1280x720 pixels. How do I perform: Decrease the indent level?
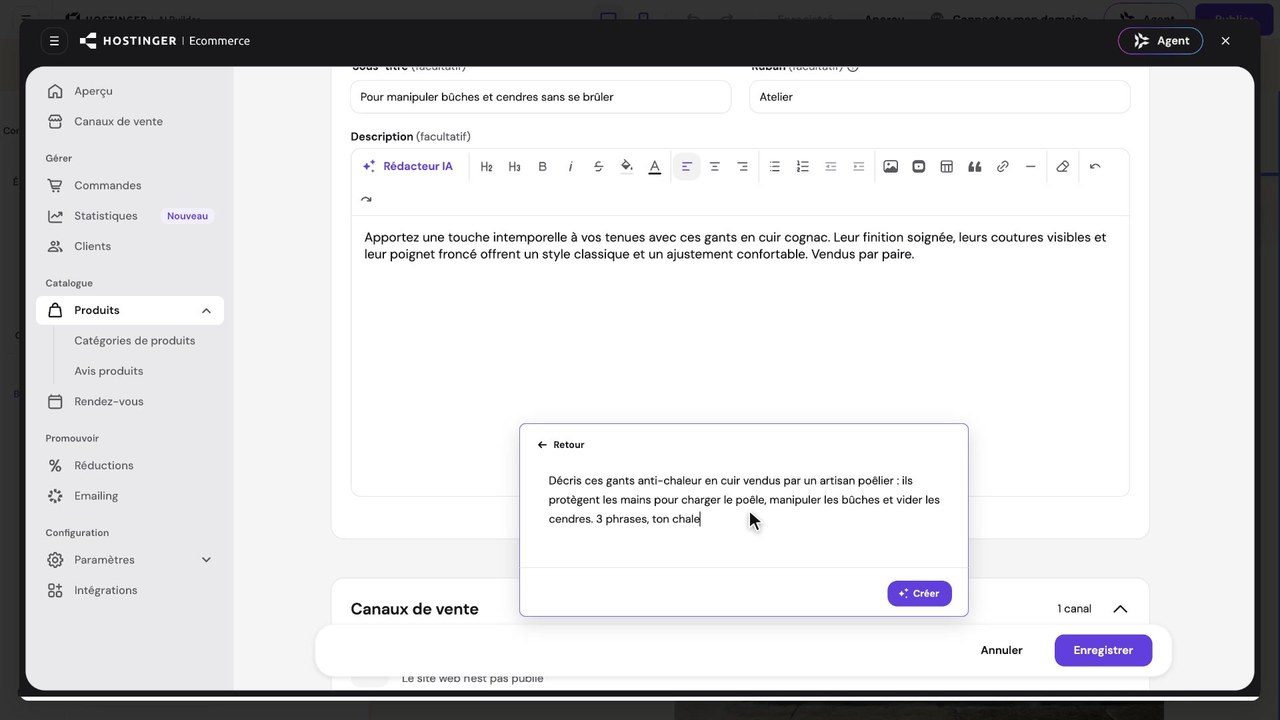[x=831, y=167]
